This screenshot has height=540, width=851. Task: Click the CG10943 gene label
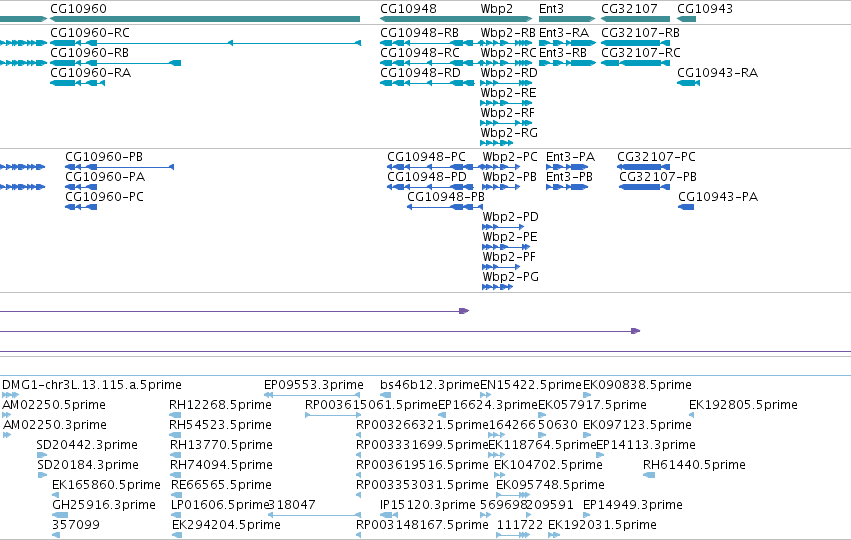[704, 9]
